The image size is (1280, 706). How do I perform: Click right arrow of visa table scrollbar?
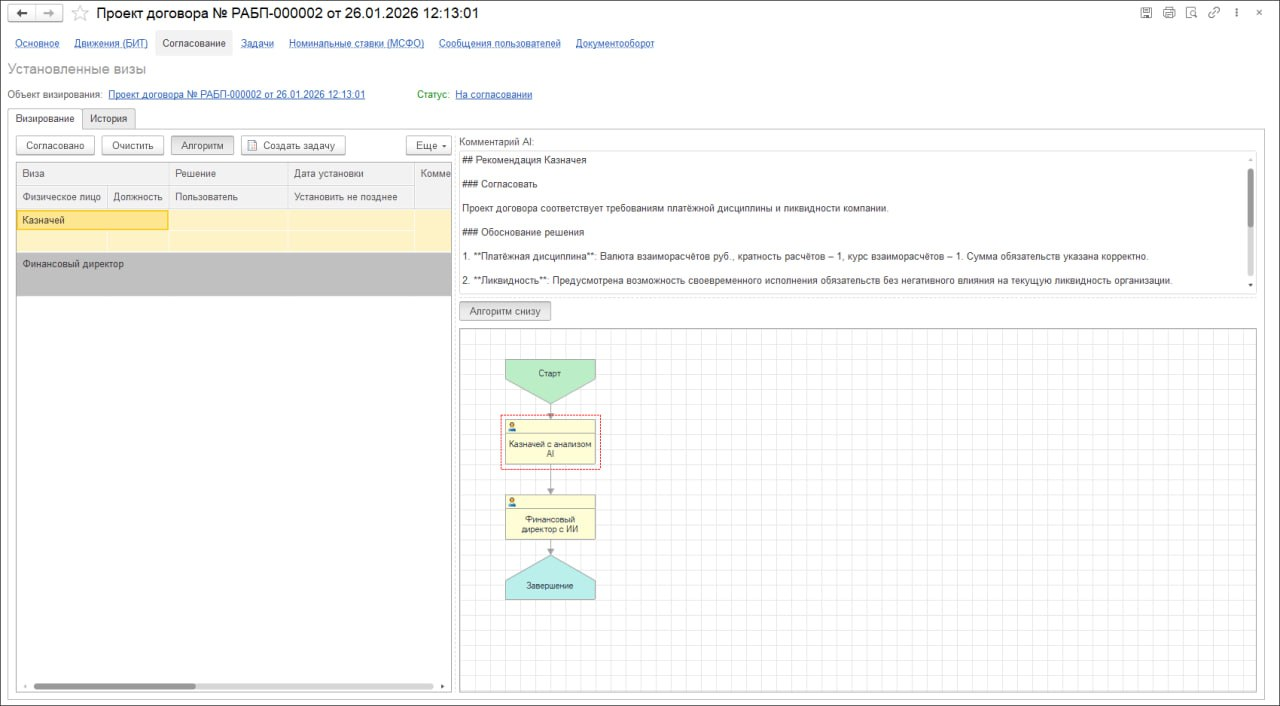(442, 686)
